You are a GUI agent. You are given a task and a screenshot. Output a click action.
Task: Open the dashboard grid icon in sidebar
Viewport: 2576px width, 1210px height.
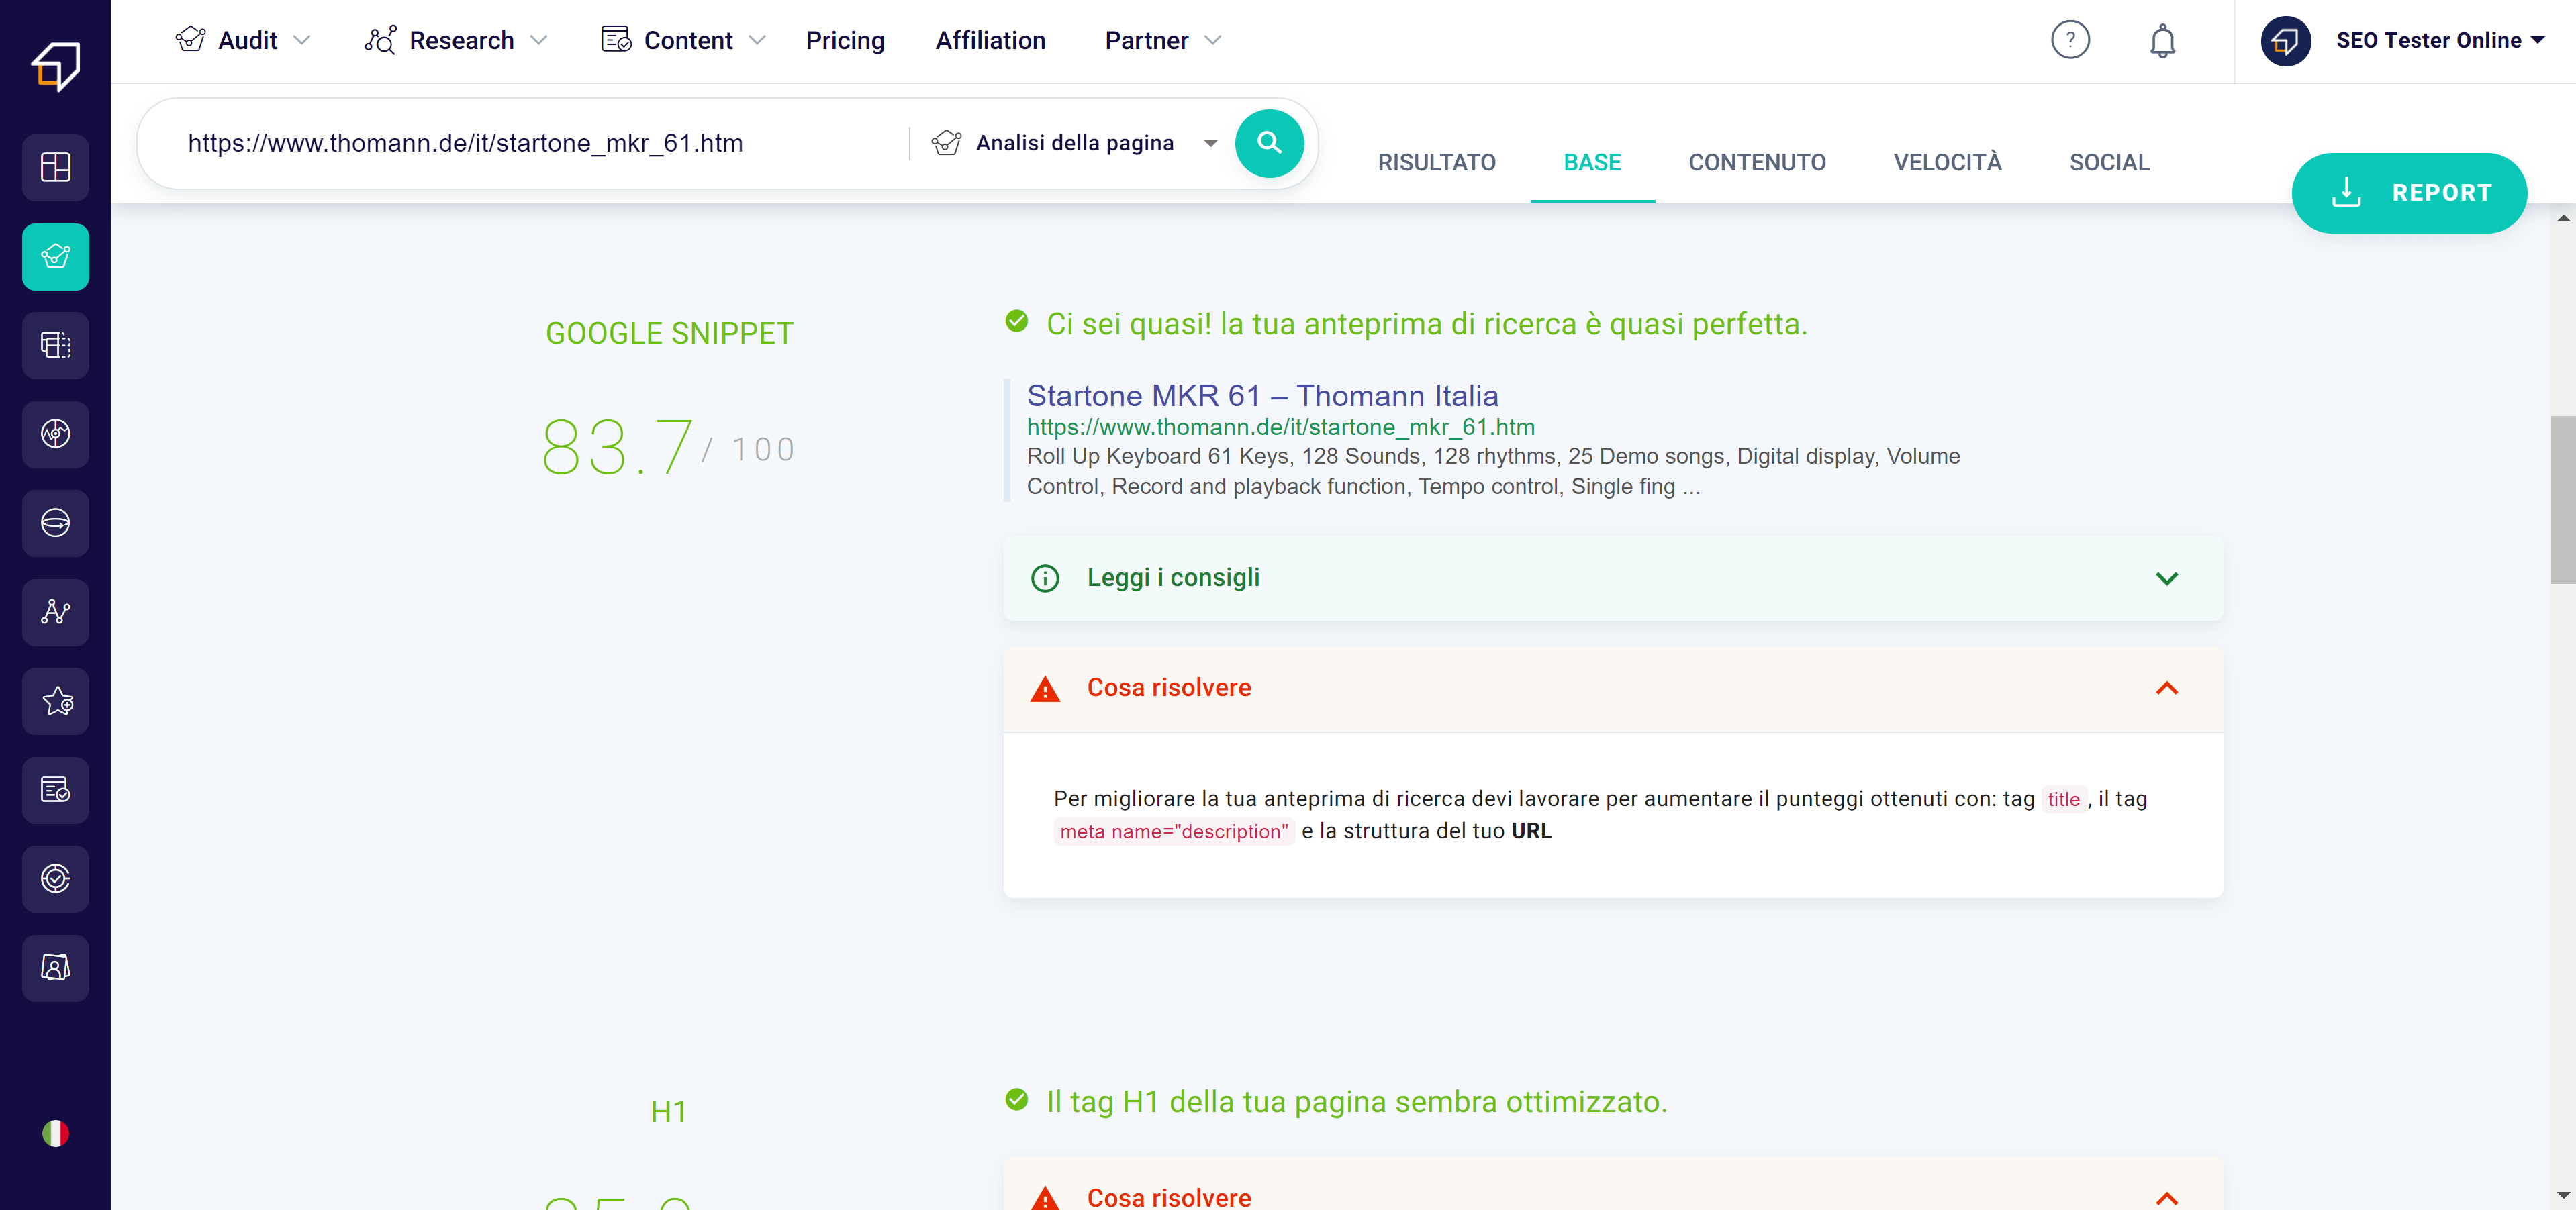pyautogui.click(x=55, y=167)
